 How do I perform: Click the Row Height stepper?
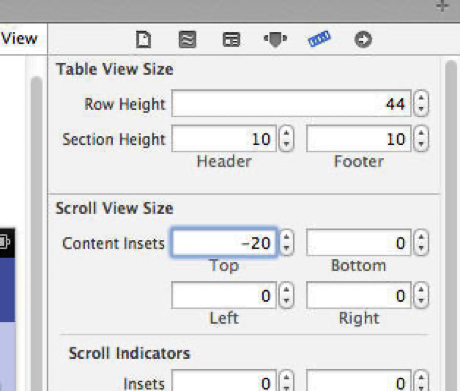point(421,103)
